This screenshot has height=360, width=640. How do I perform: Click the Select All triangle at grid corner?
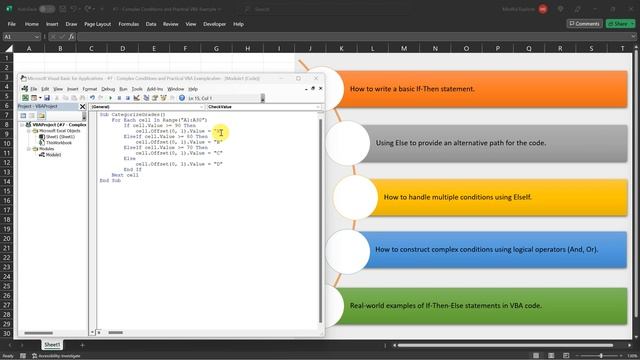[x=9, y=49]
